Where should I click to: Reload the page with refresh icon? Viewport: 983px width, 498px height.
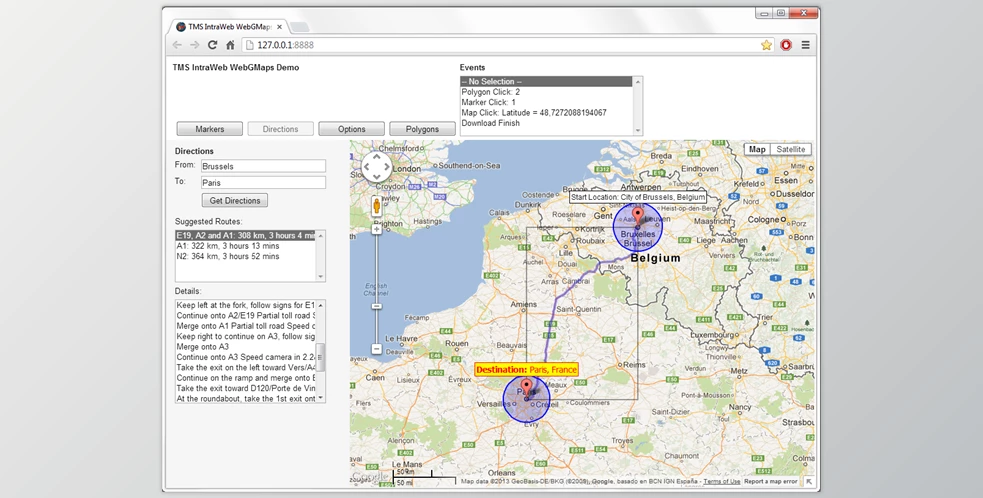(x=213, y=45)
